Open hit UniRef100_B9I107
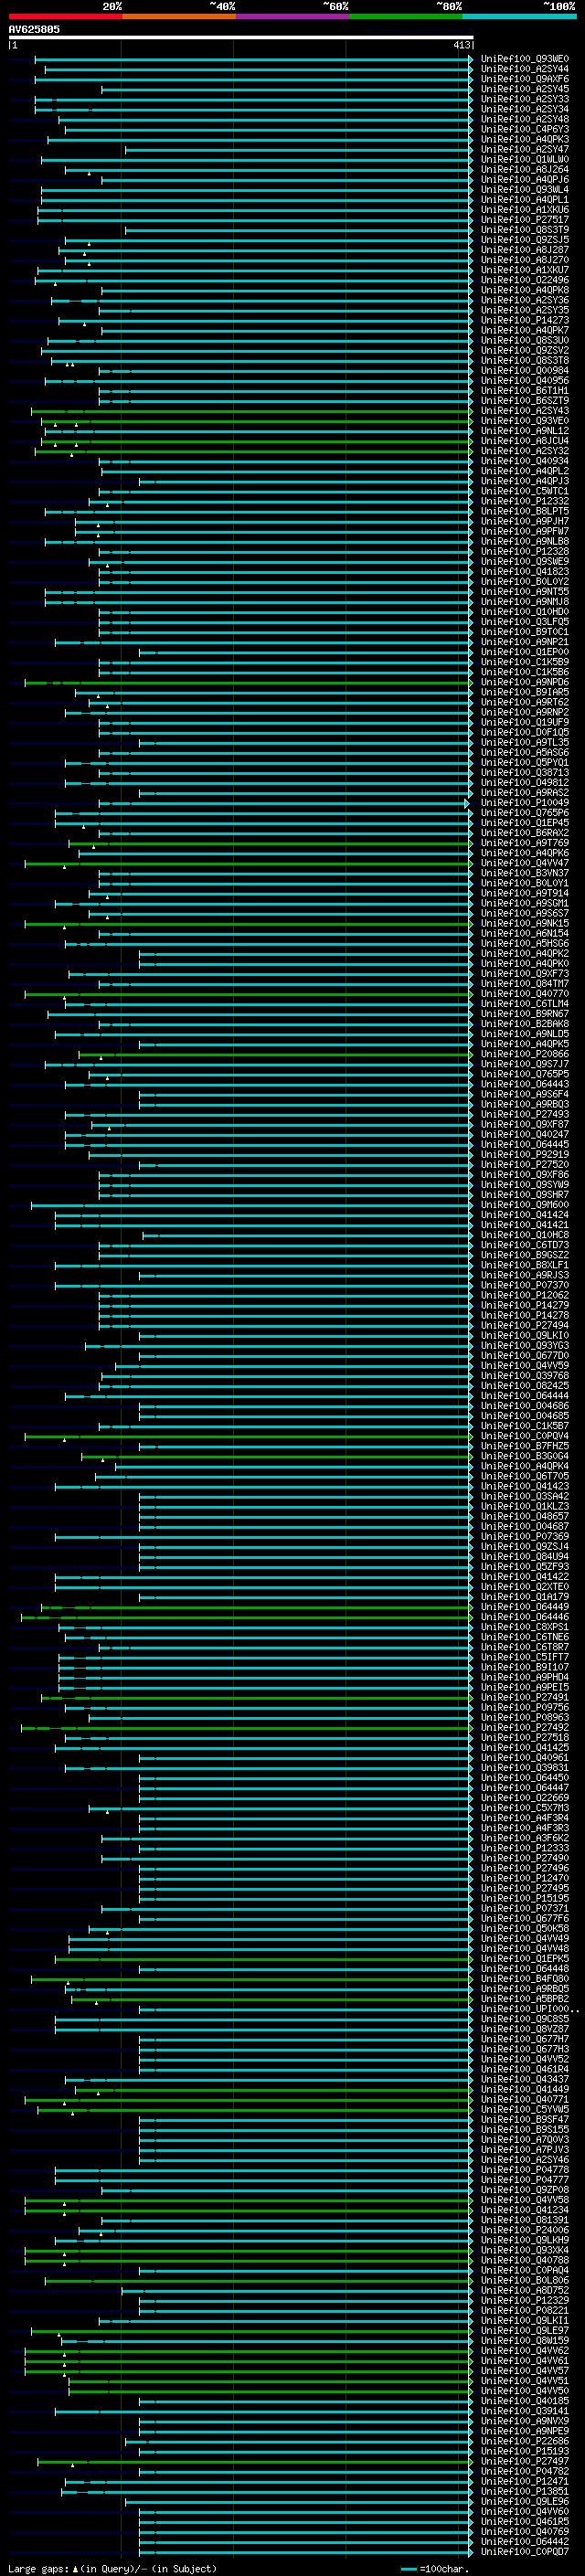Viewport: 585px width, 2576px height. pyautogui.click(x=525, y=1667)
